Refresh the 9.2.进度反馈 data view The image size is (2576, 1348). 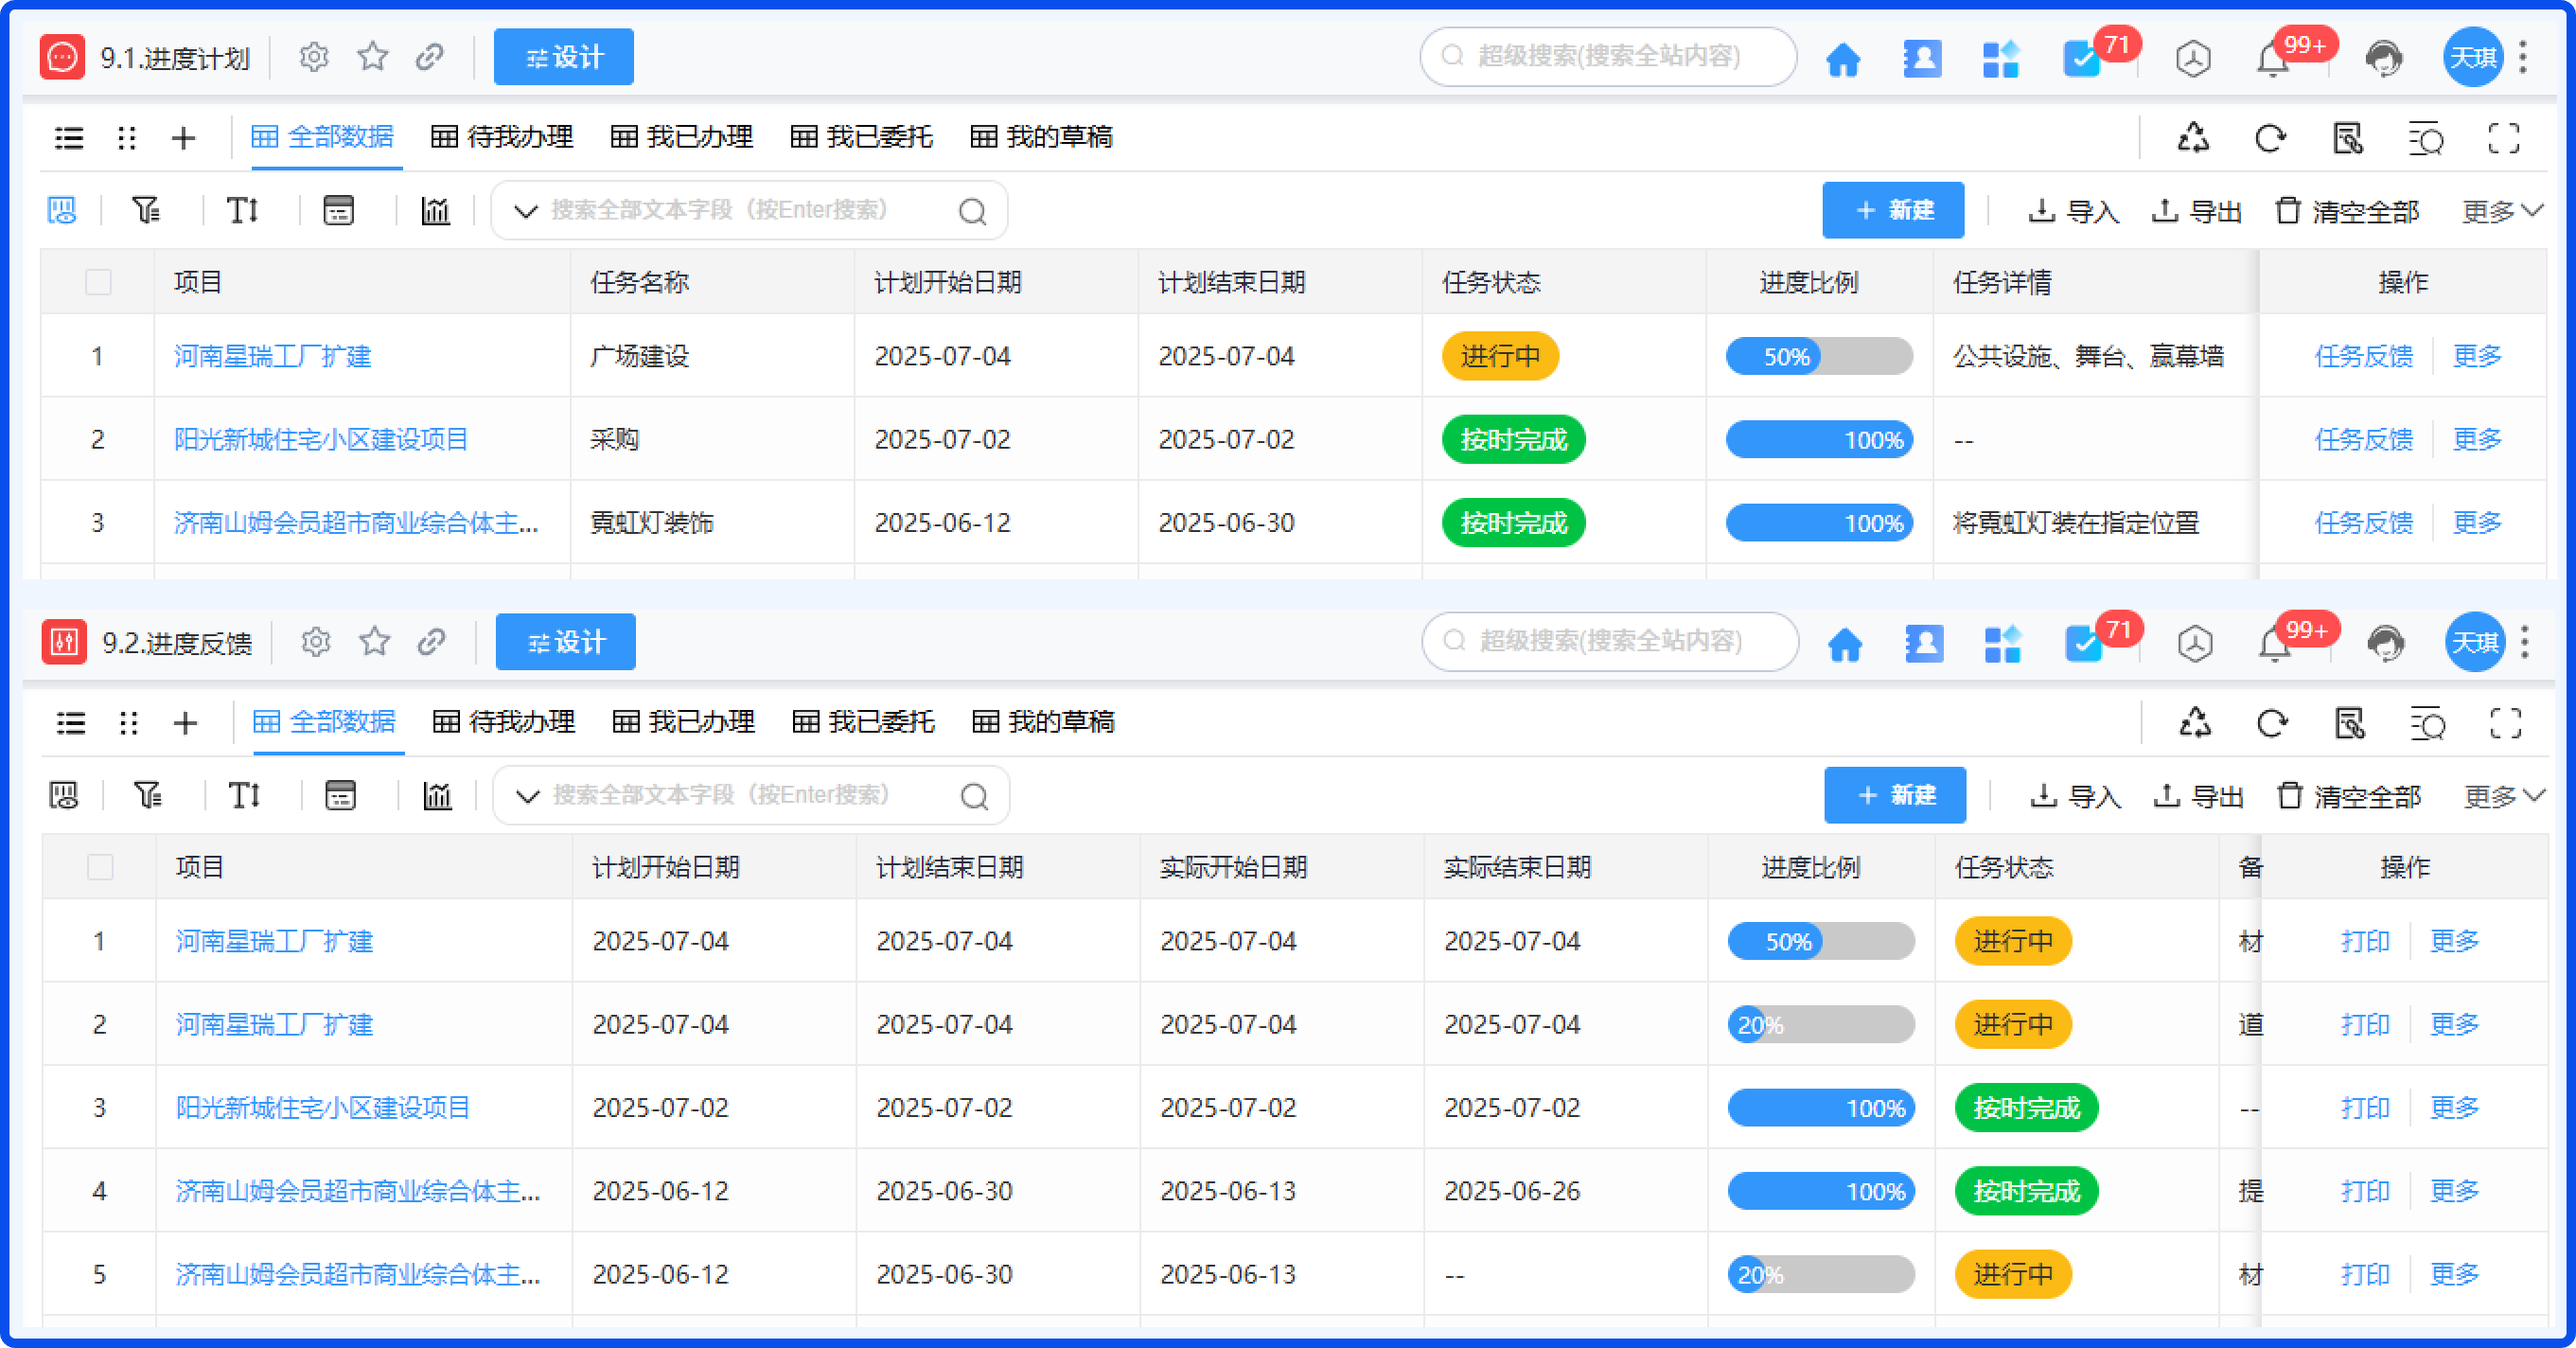tap(2272, 723)
